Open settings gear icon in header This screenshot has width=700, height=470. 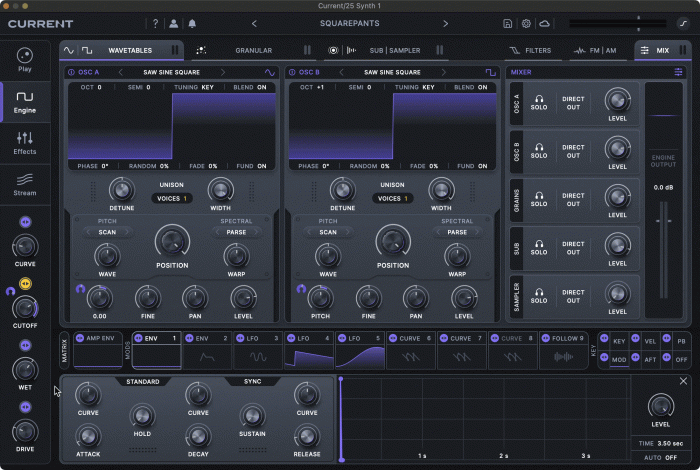pyautogui.click(x=526, y=24)
